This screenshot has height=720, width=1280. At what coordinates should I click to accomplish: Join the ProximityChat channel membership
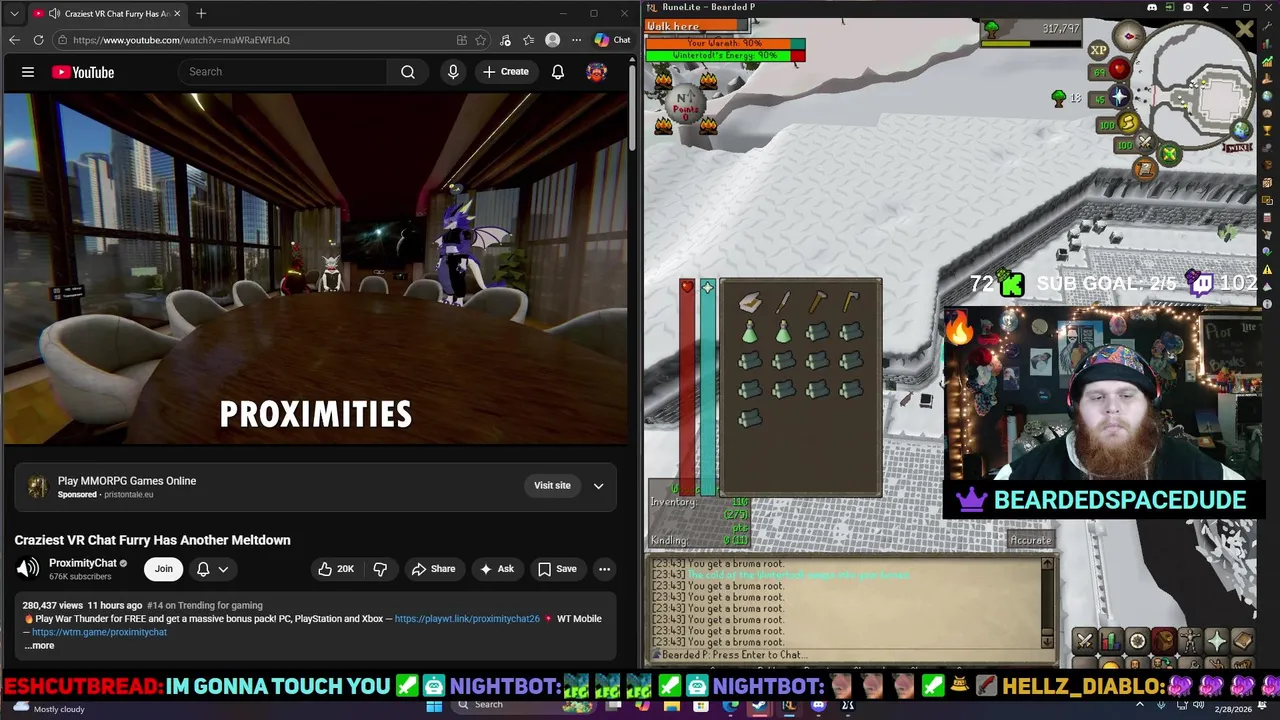coord(163,569)
